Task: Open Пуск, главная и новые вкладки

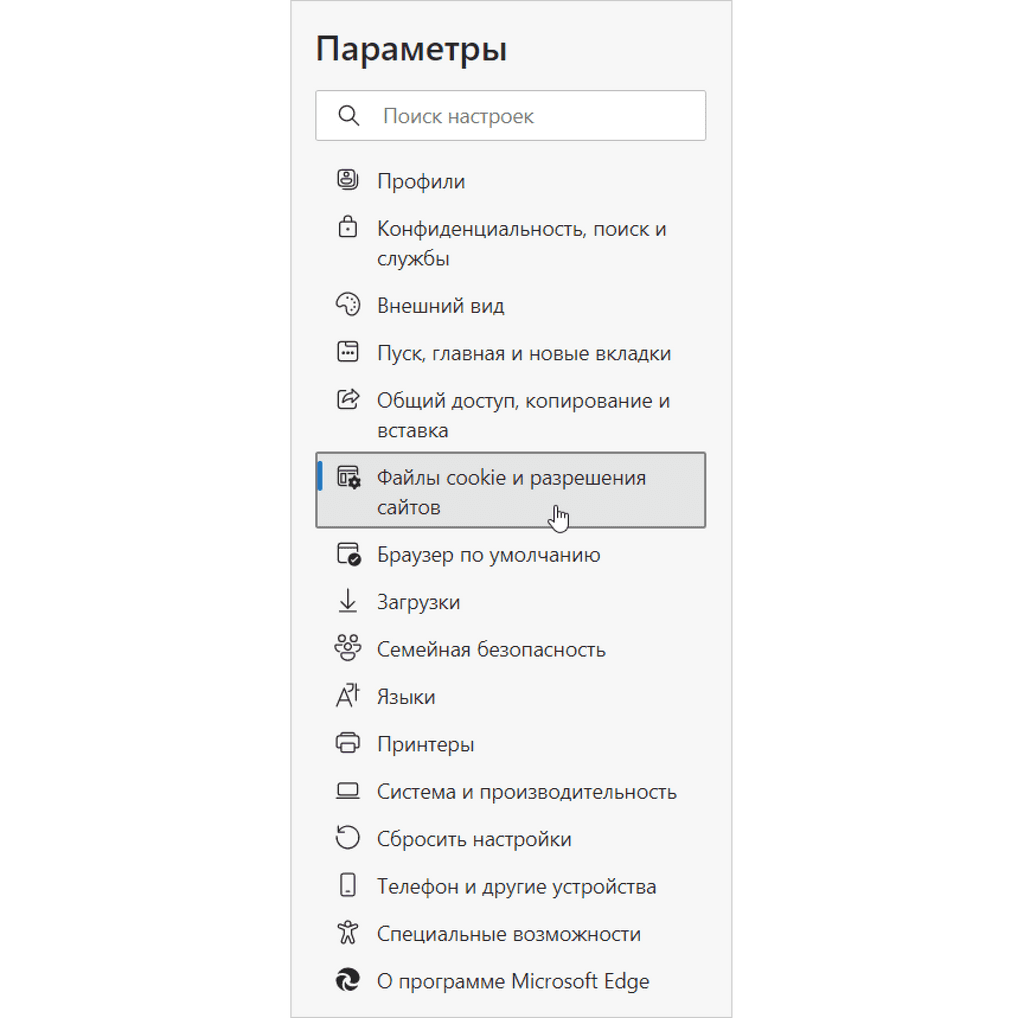Action: 523,353
